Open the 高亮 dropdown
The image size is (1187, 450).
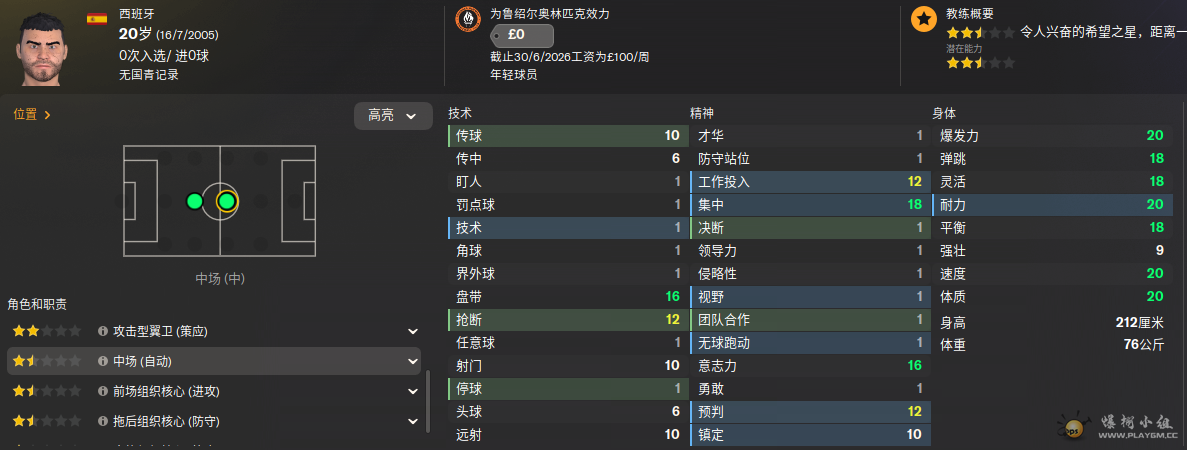point(393,116)
